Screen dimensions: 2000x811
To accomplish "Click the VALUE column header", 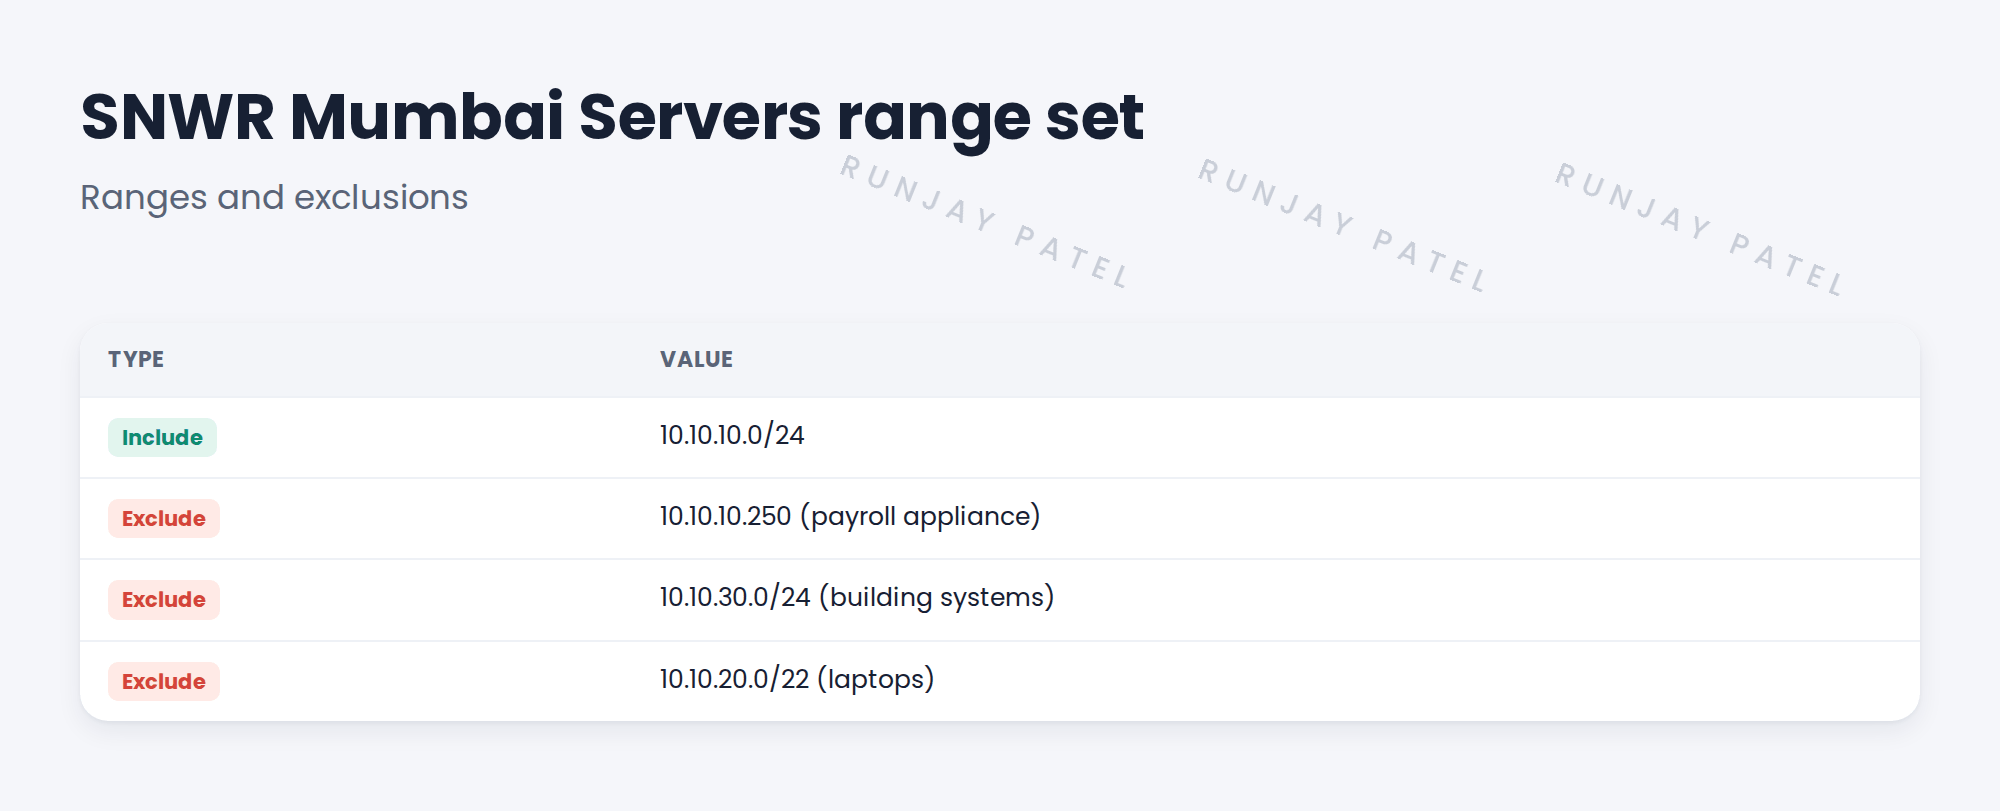I will point(696,359).
